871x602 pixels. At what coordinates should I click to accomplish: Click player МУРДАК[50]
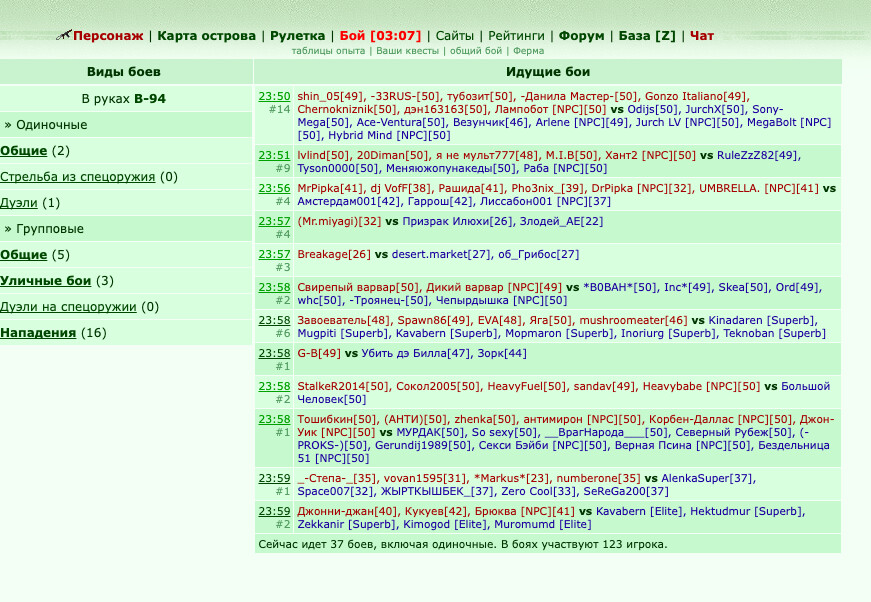tap(431, 433)
